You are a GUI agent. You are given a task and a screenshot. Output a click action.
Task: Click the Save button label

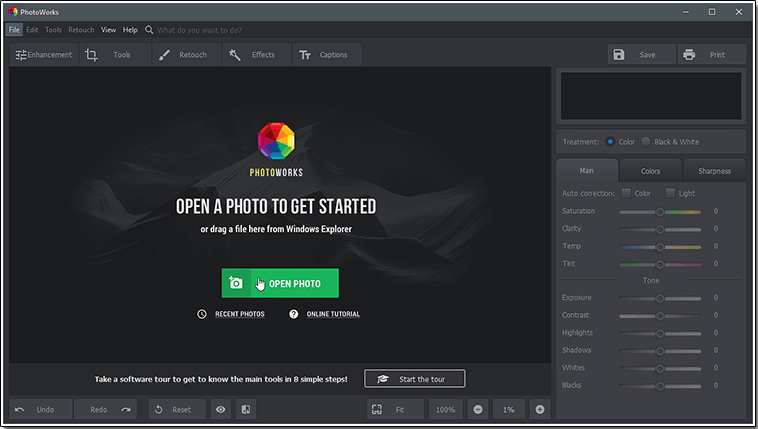coord(647,55)
